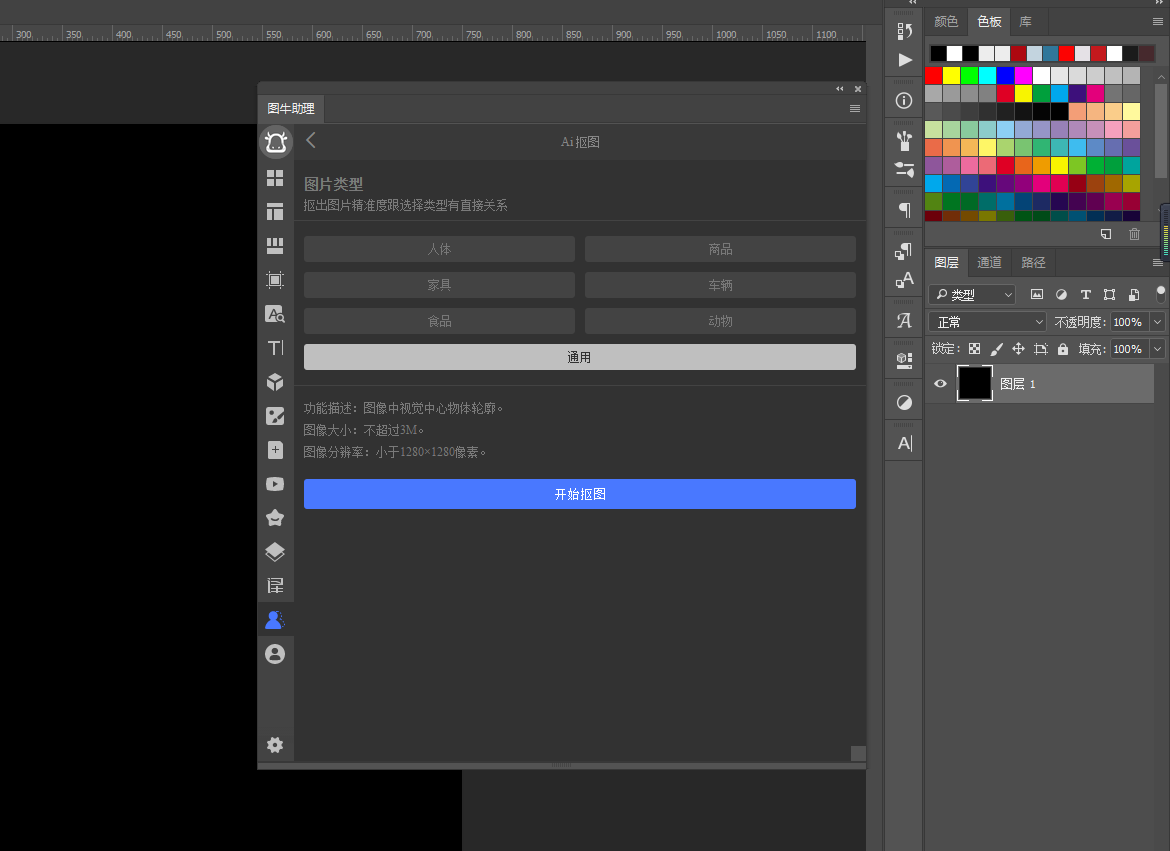Enable lock transparent pixels for the layer
Viewport: 1170px width, 851px height.
coord(975,348)
